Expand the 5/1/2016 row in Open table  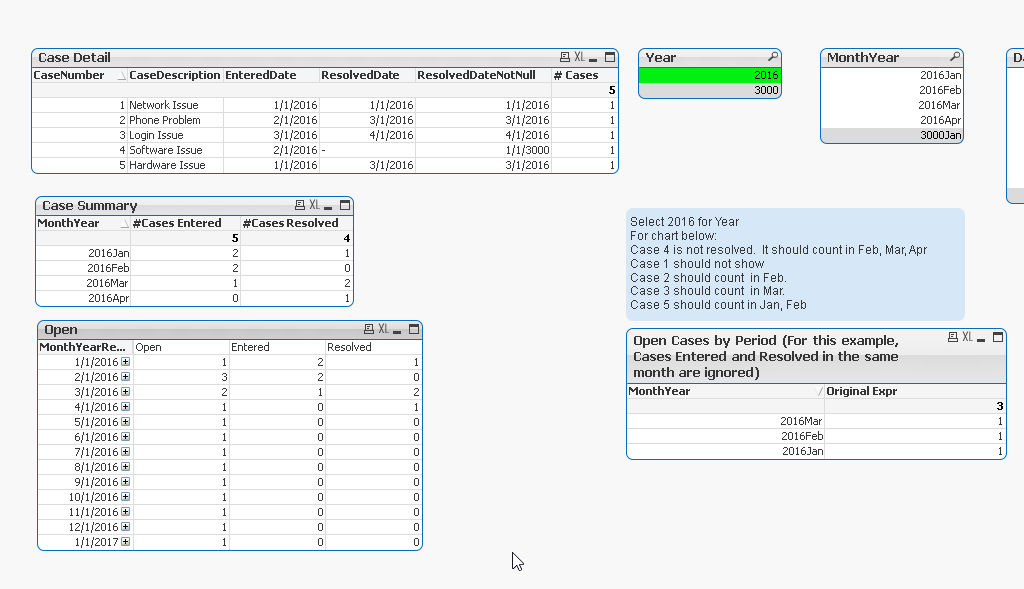[125, 422]
